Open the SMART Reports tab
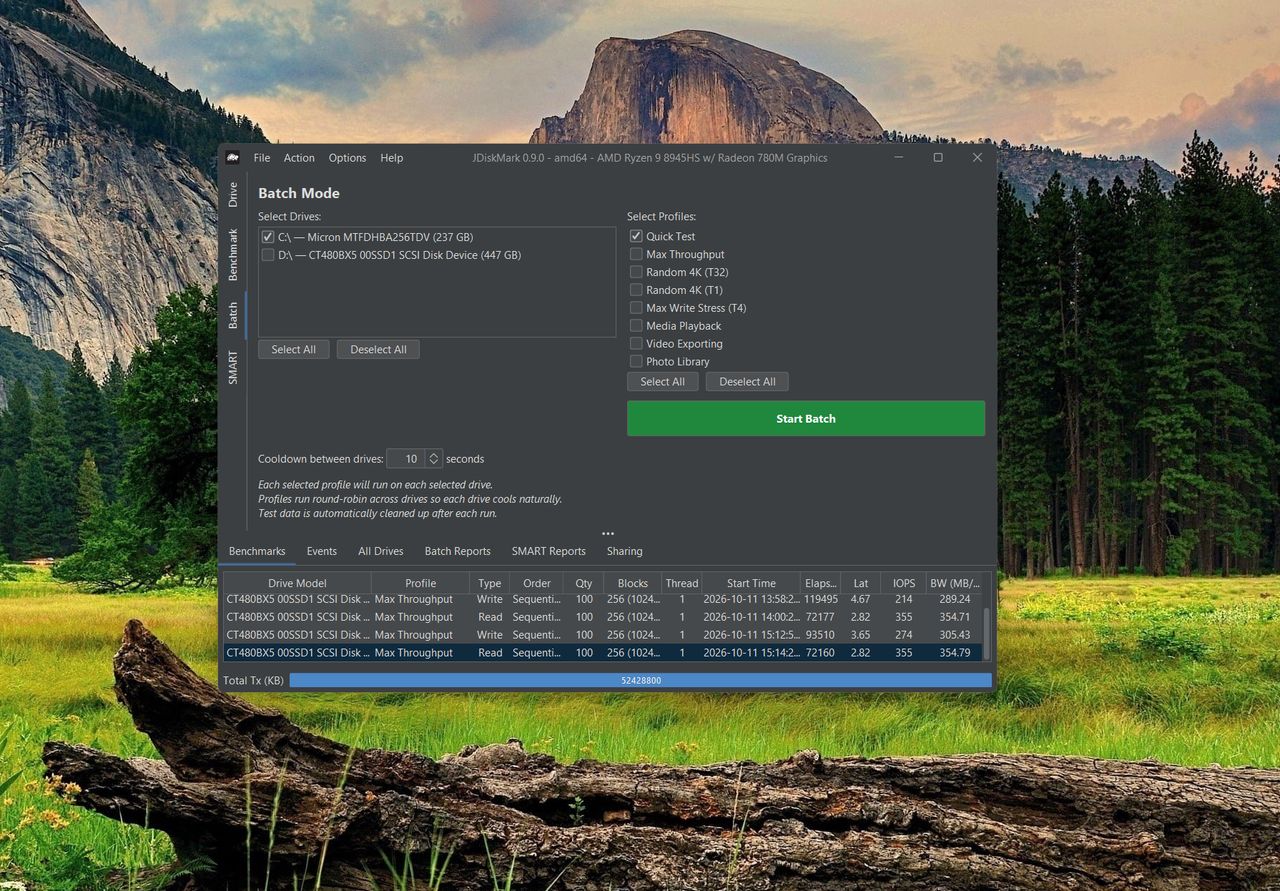Viewport: 1280px width, 891px height. click(x=549, y=551)
